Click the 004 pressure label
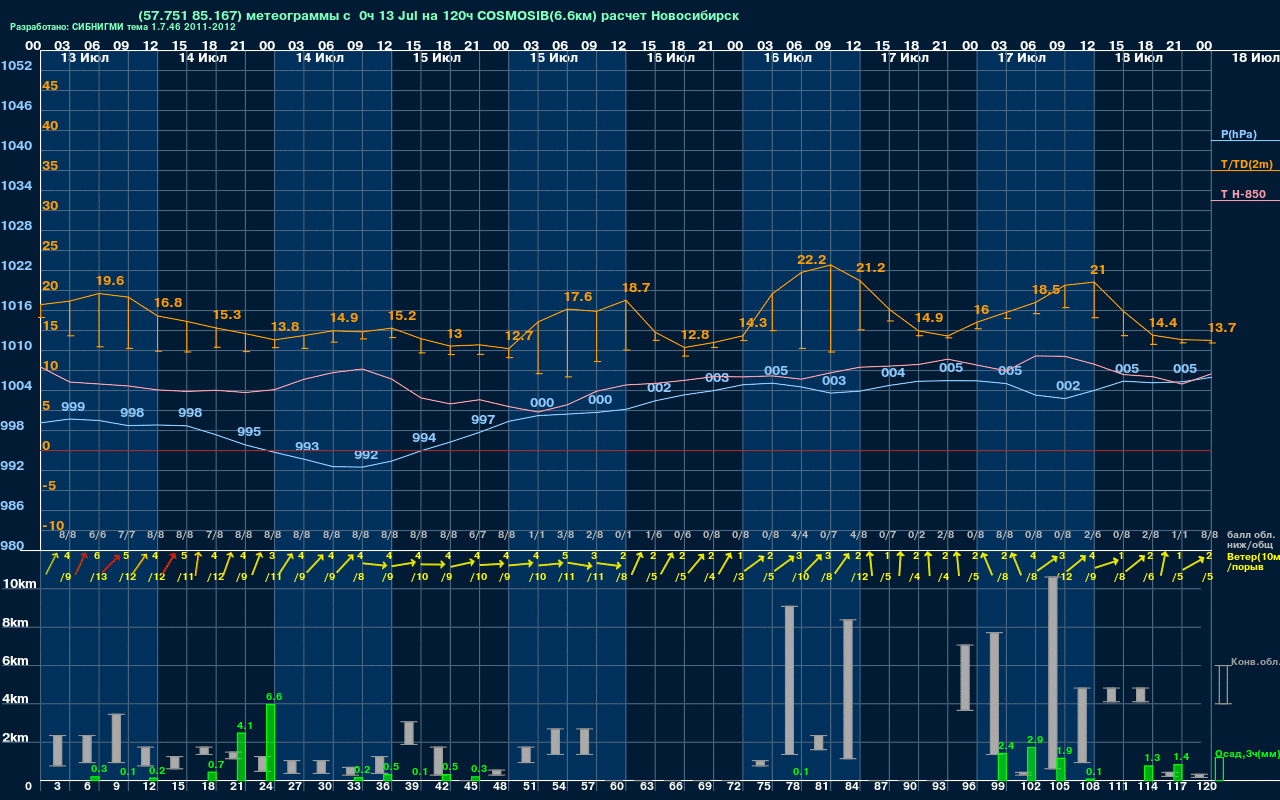Screen dimensions: 1280x800 pyautogui.click(x=893, y=373)
